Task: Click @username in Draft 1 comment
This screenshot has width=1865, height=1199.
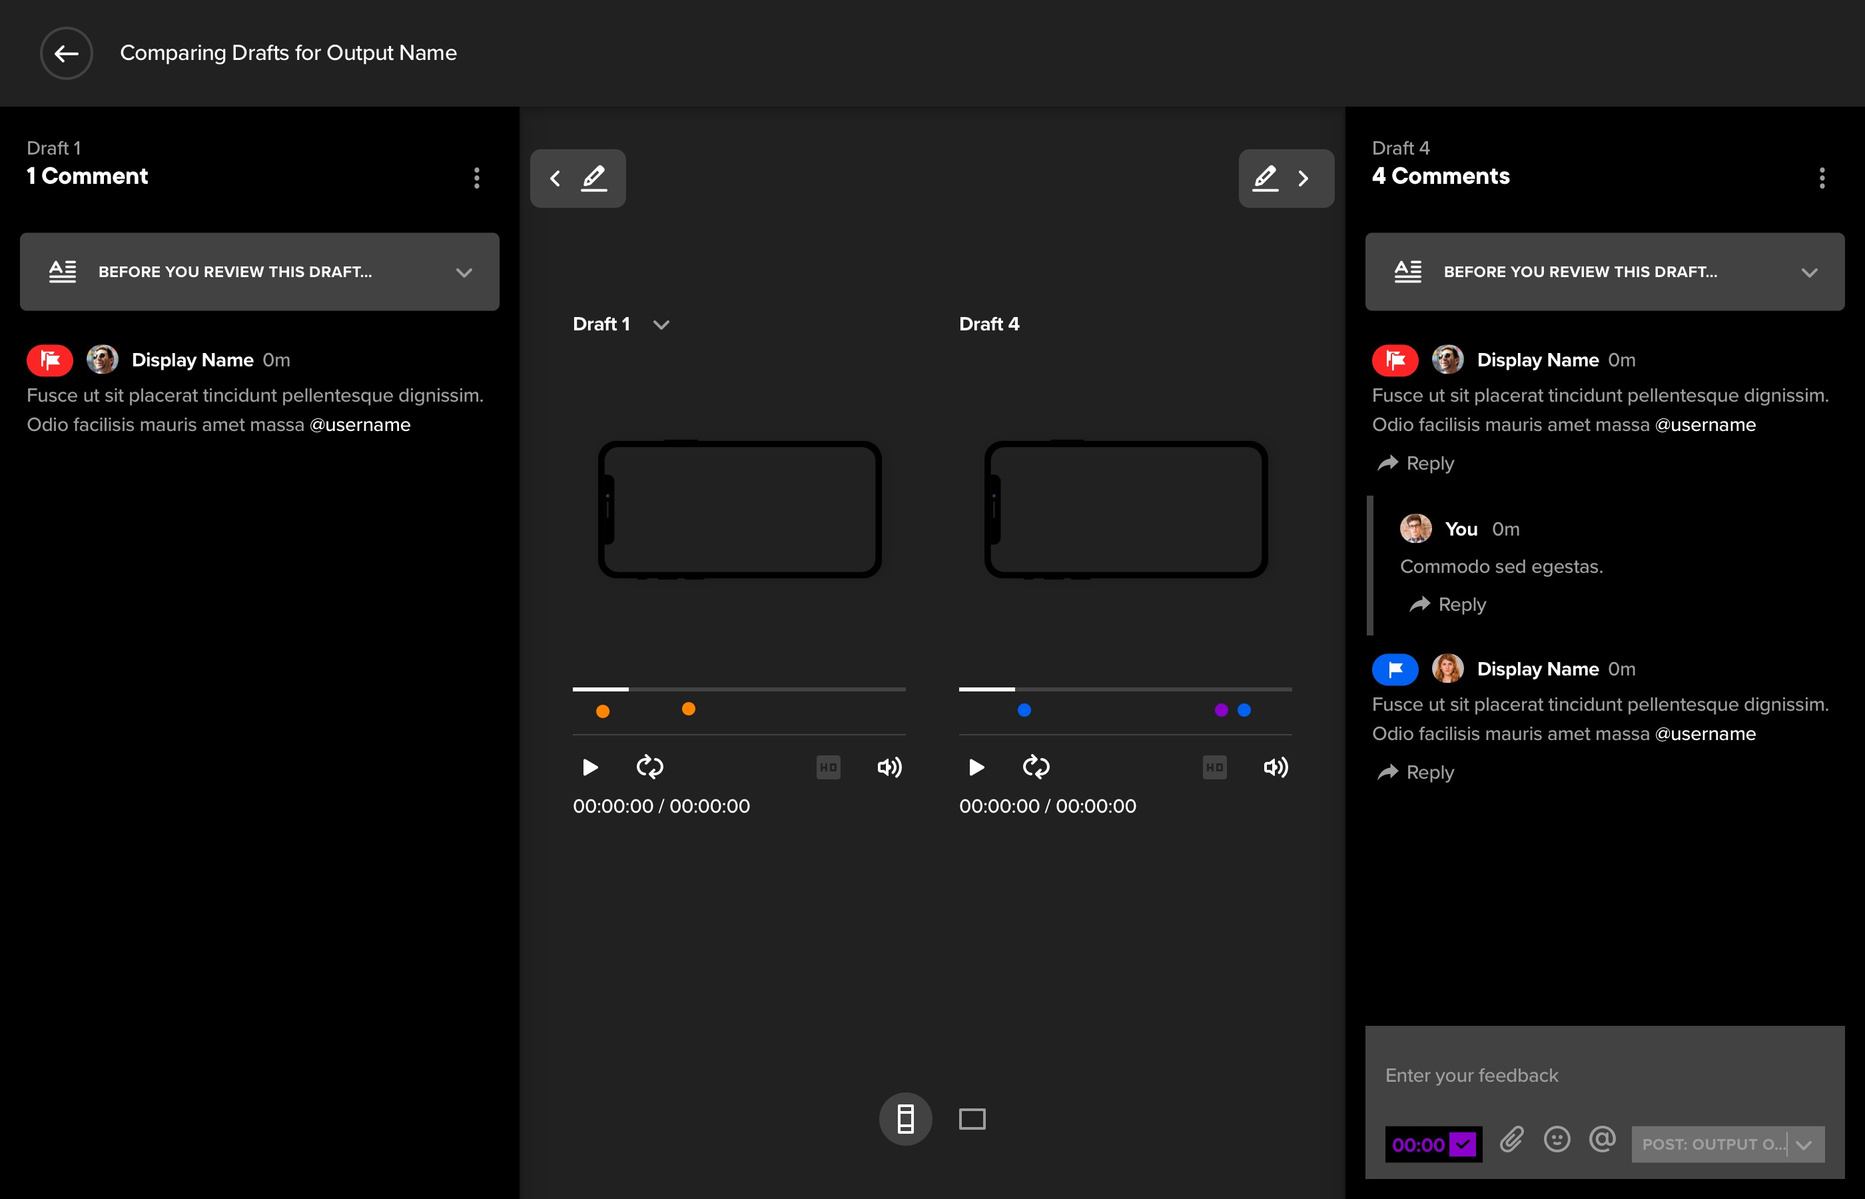Action: pyautogui.click(x=360, y=425)
